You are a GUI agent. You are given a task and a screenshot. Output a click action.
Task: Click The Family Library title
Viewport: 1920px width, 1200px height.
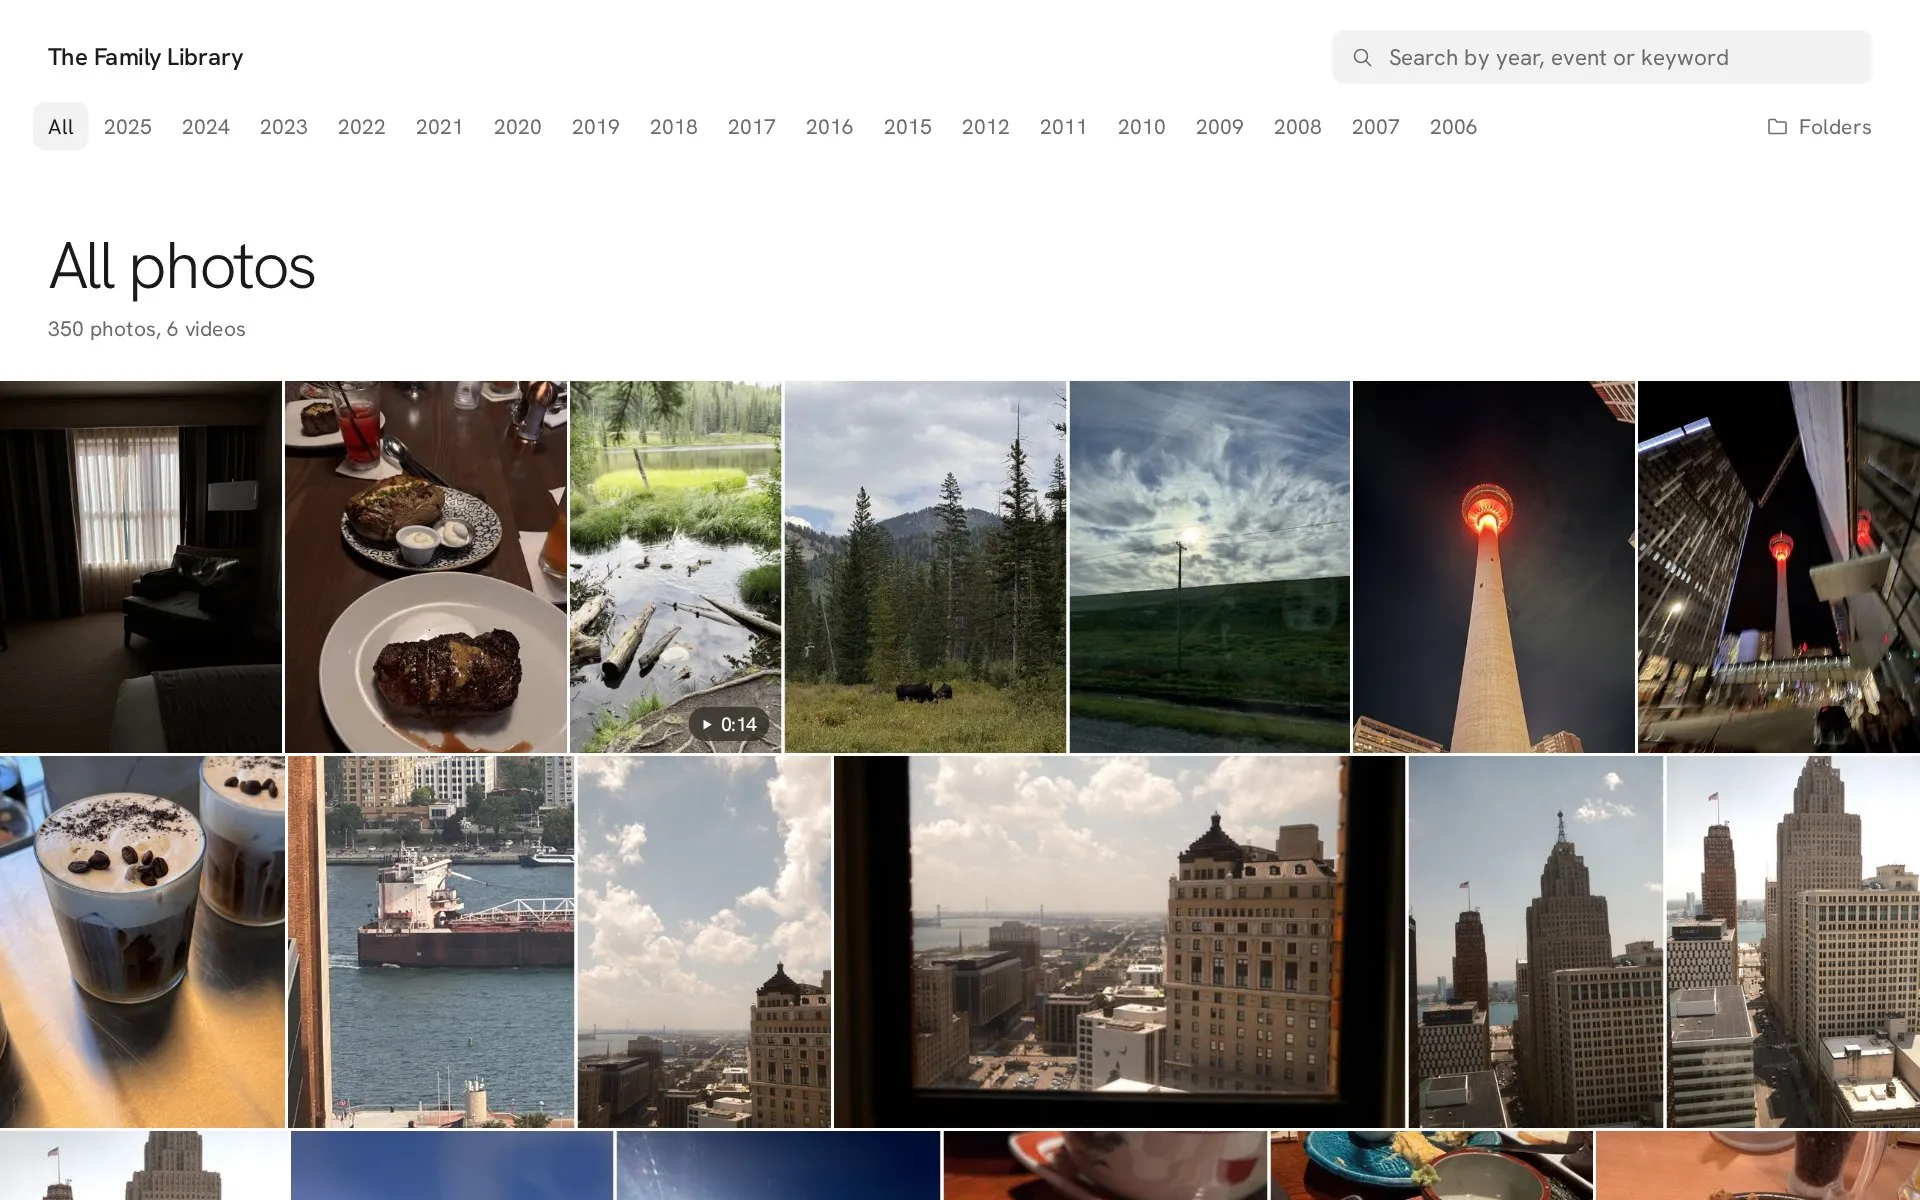[x=146, y=57]
